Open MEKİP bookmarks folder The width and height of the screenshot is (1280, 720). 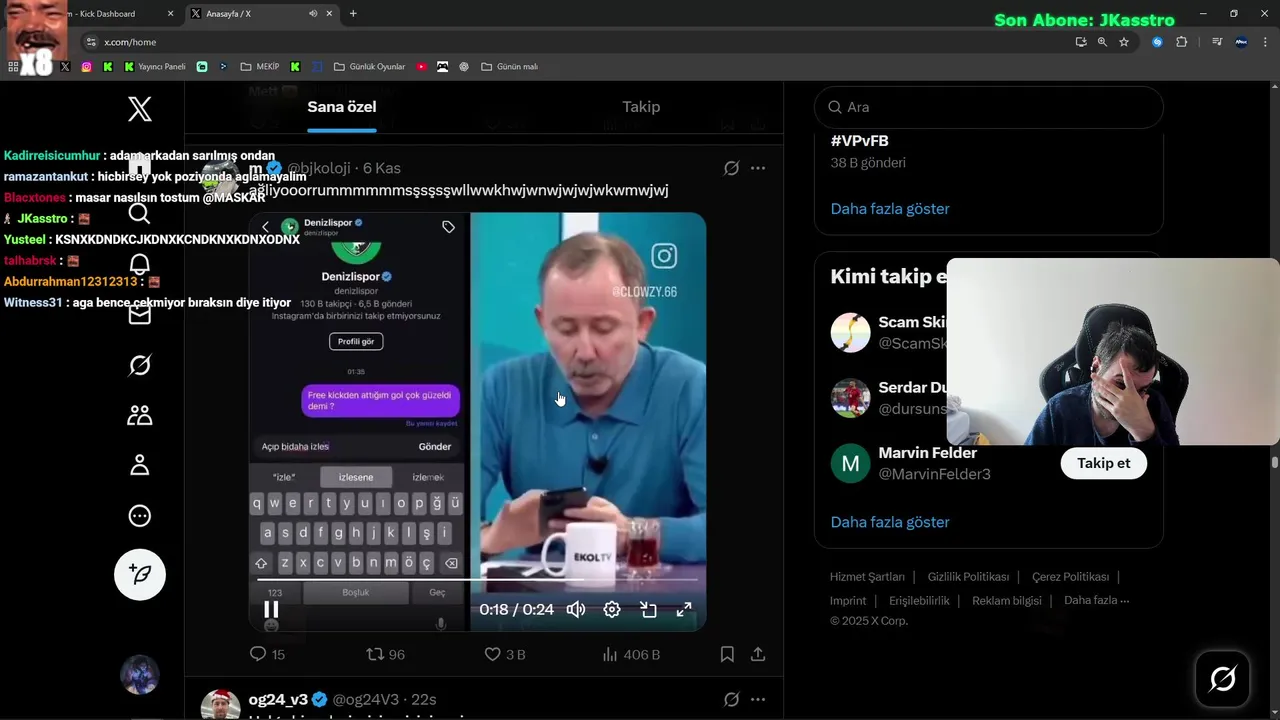point(260,67)
